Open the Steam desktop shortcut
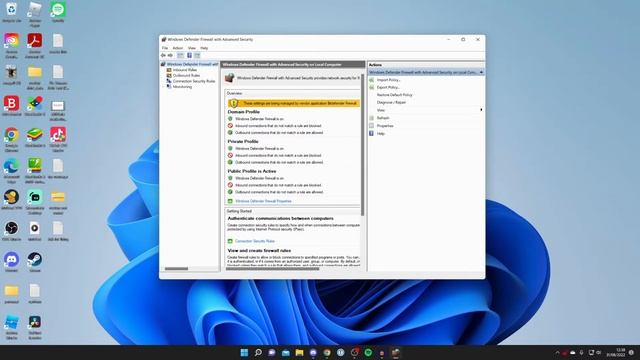 coord(35,262)
